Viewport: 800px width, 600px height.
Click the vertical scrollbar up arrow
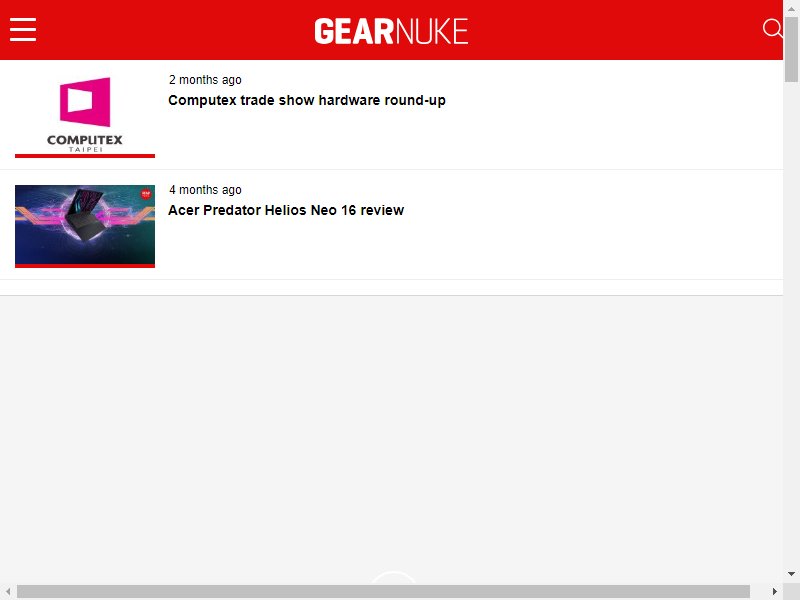click(x=791, y=8)
